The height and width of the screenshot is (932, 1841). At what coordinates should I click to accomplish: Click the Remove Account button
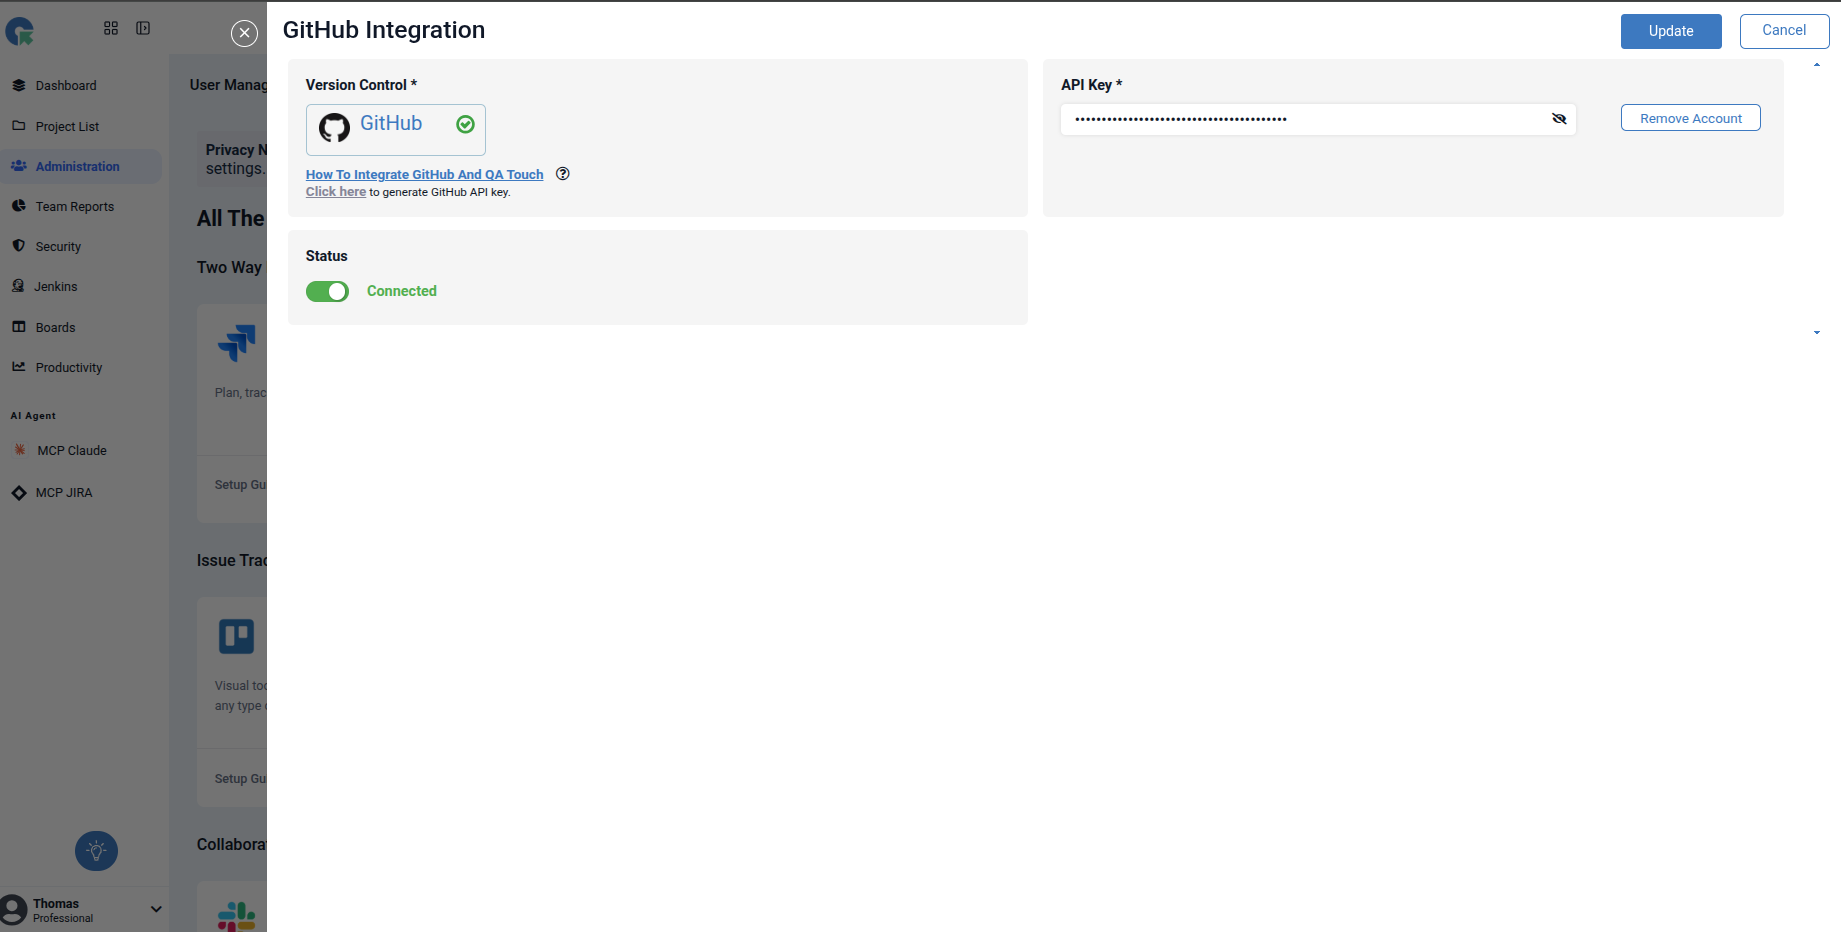tap(1691, 118)
